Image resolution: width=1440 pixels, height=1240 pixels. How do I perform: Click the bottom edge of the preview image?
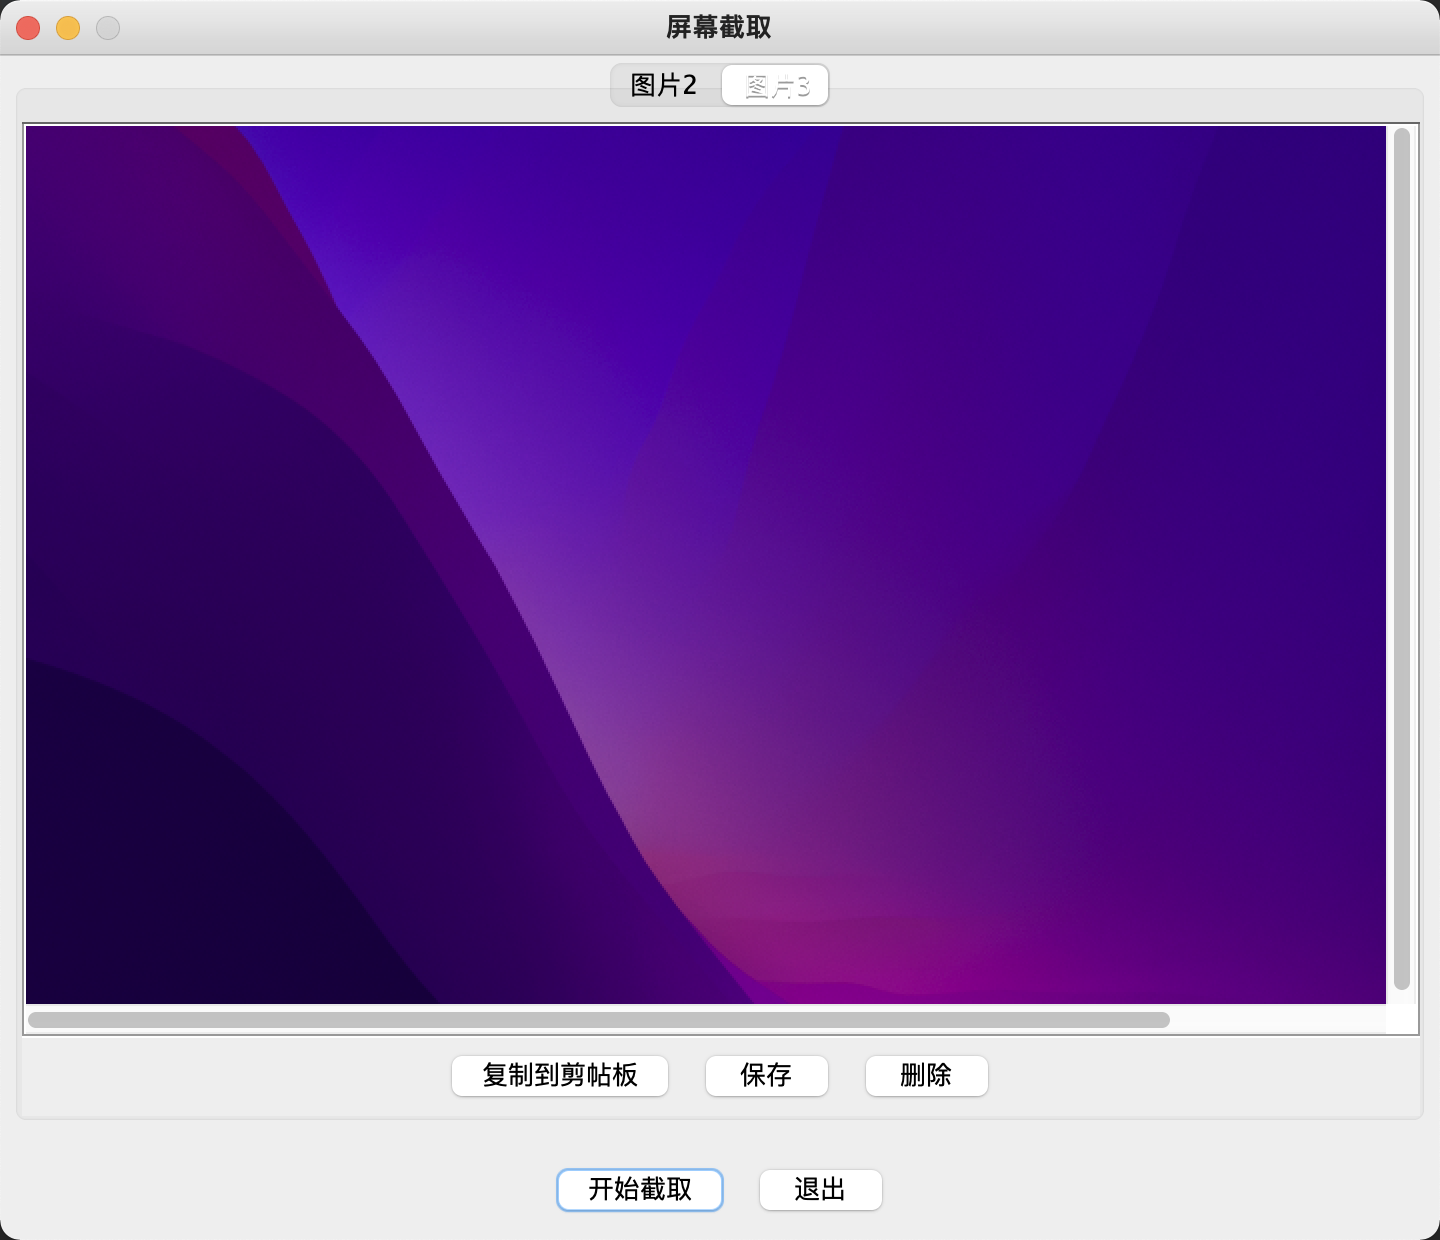[710, 995]
